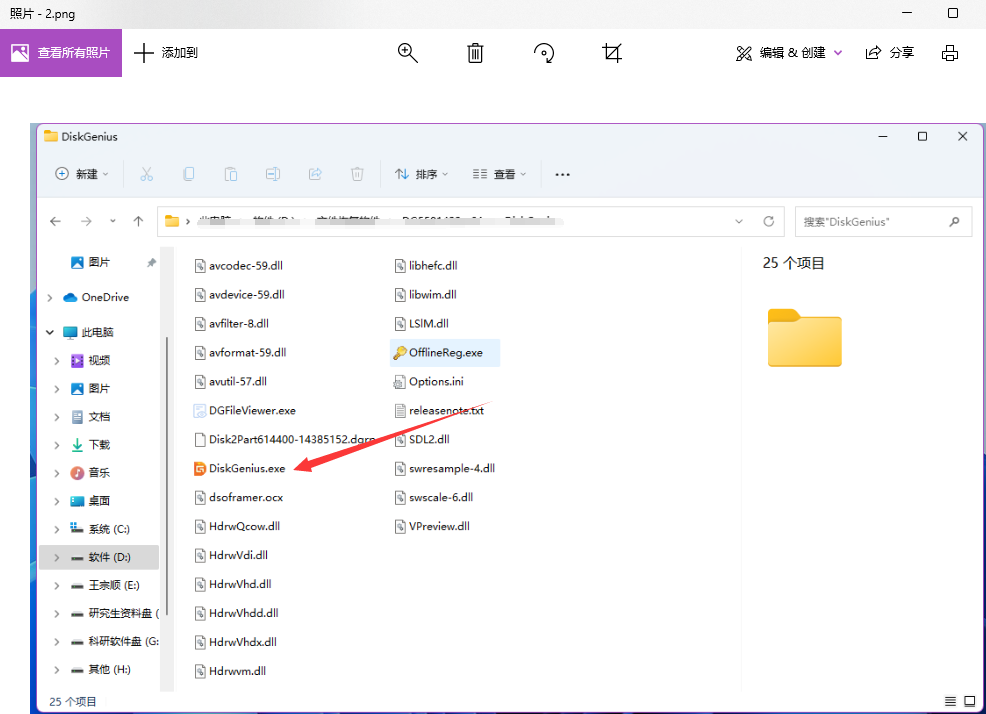The image size is (986, 714).
Task: Select DiskGenius.exe file
Action: click(239, 468)
